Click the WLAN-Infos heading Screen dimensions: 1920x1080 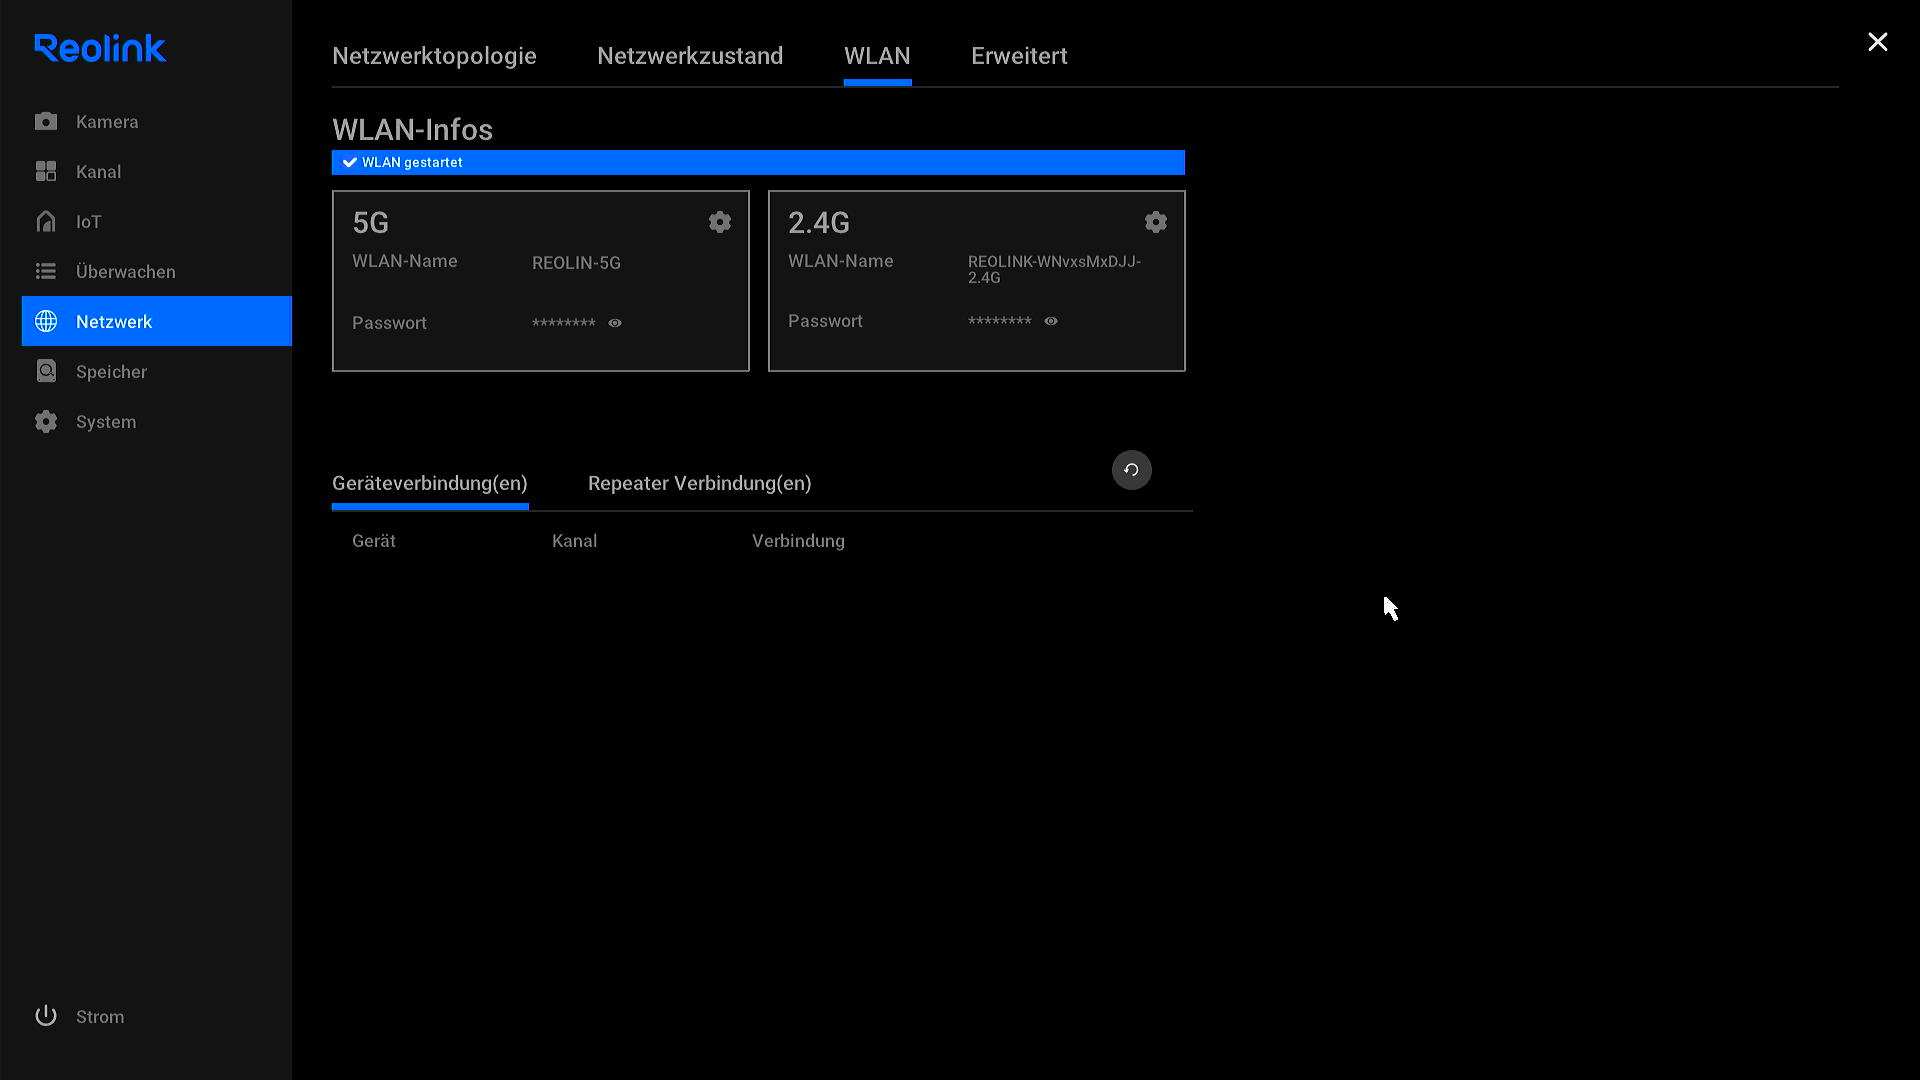coord(412,130)
